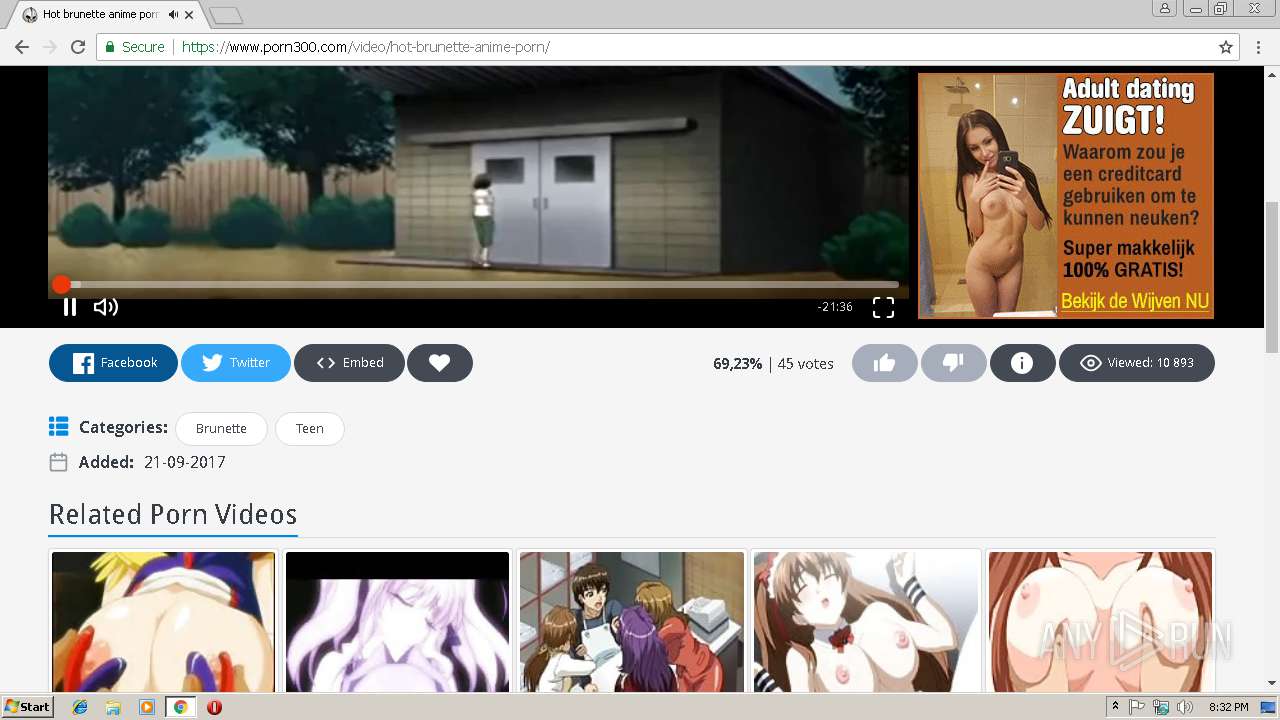1280x720 pixels.
Task: Click the calendar icon beside Added
Action: (59, 462)
